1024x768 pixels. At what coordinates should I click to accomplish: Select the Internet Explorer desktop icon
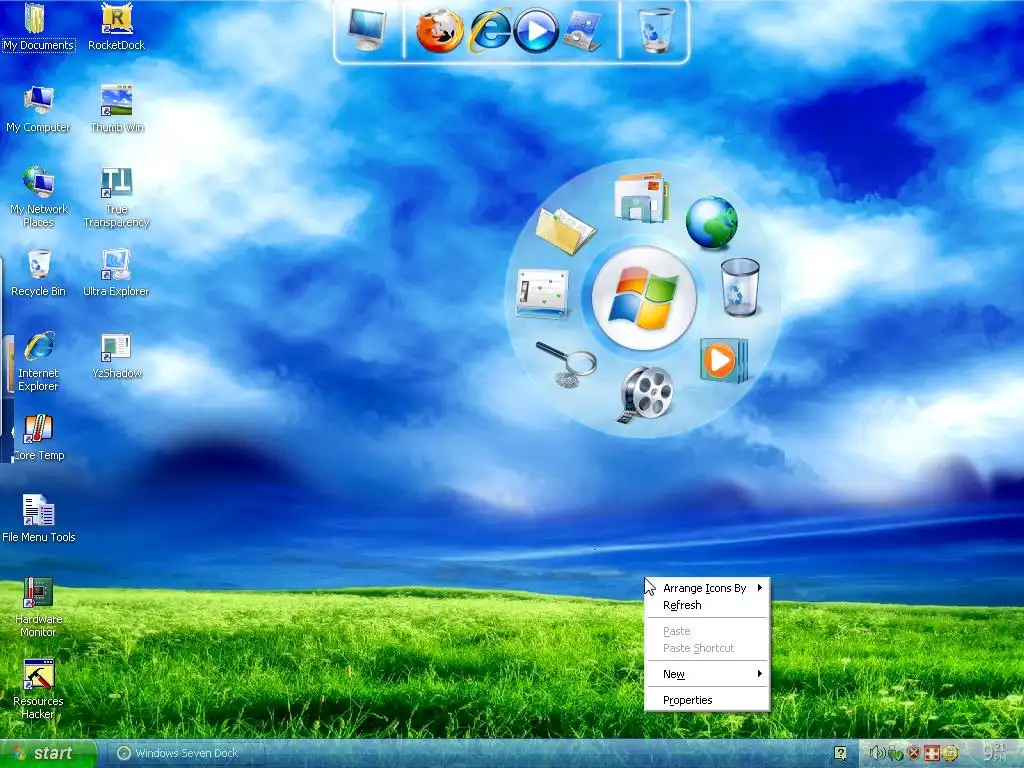click(38, 361)
